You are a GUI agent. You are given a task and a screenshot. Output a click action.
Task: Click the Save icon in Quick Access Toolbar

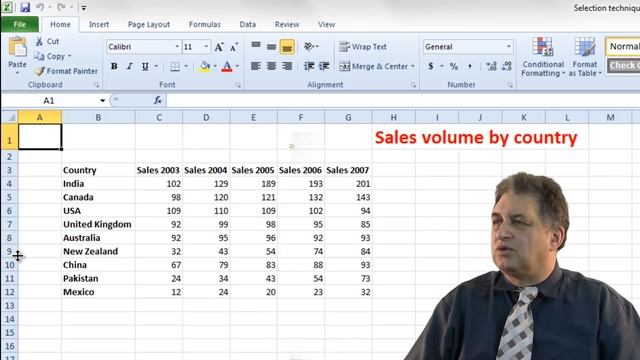click(x=25, y=7)
